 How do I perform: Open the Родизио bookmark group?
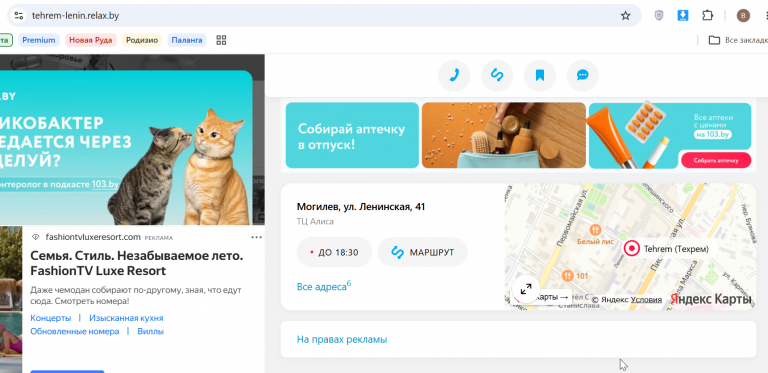pos(142,40)
